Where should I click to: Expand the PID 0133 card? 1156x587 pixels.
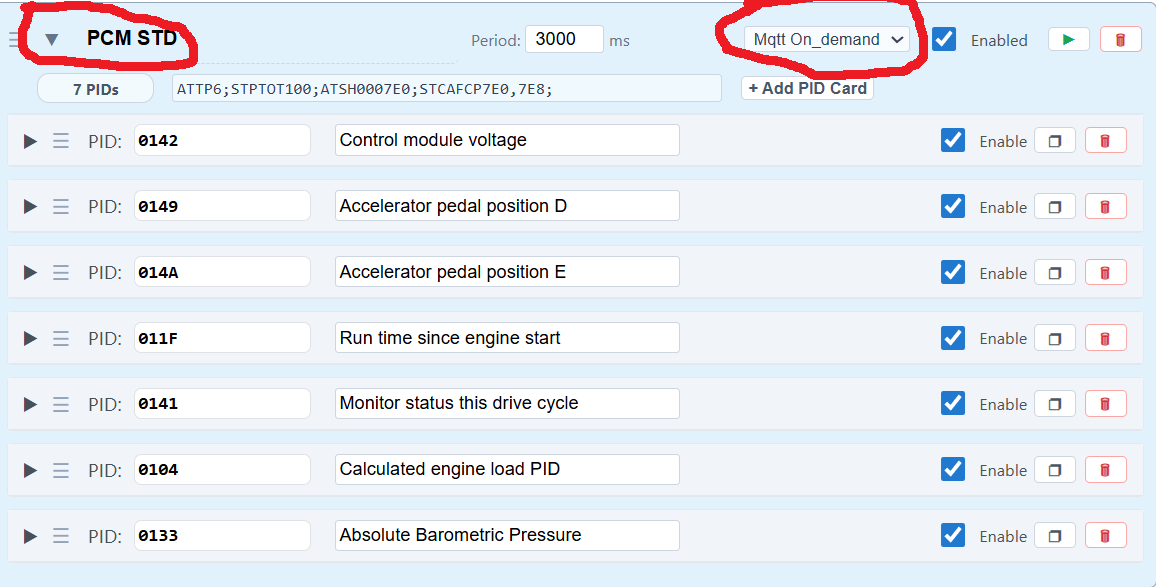coord(29,535)
